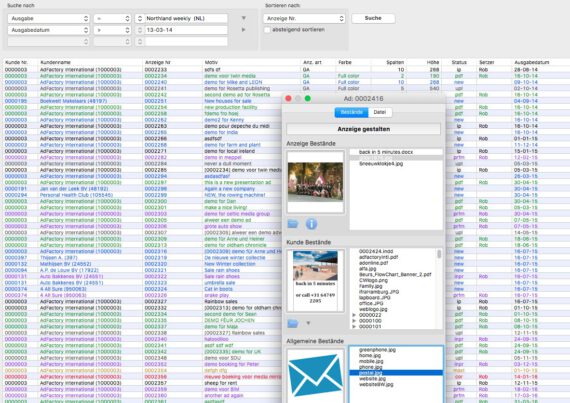Select file Beurs_FlowChart_Banner_2.pdf
570x403 pixels.
tap(395, 275)
